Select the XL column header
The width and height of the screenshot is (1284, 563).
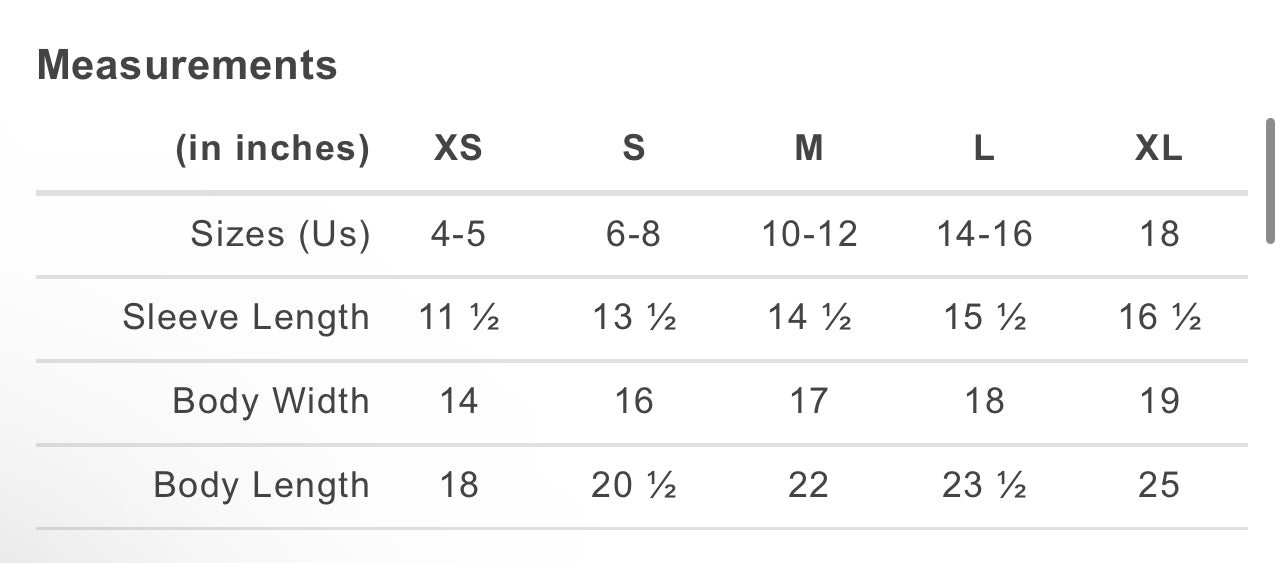pos(1159,149)
